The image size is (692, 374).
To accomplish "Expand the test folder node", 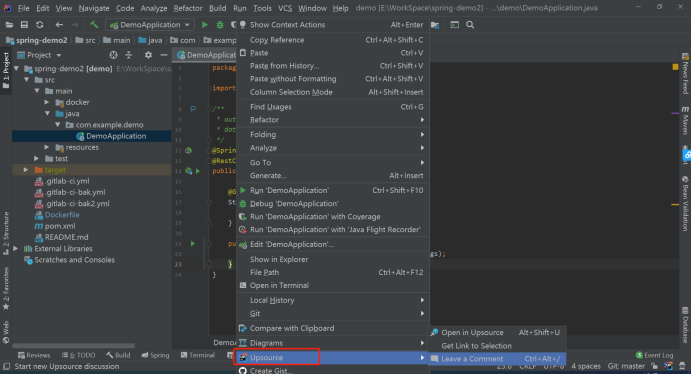I will click(36, 159).
